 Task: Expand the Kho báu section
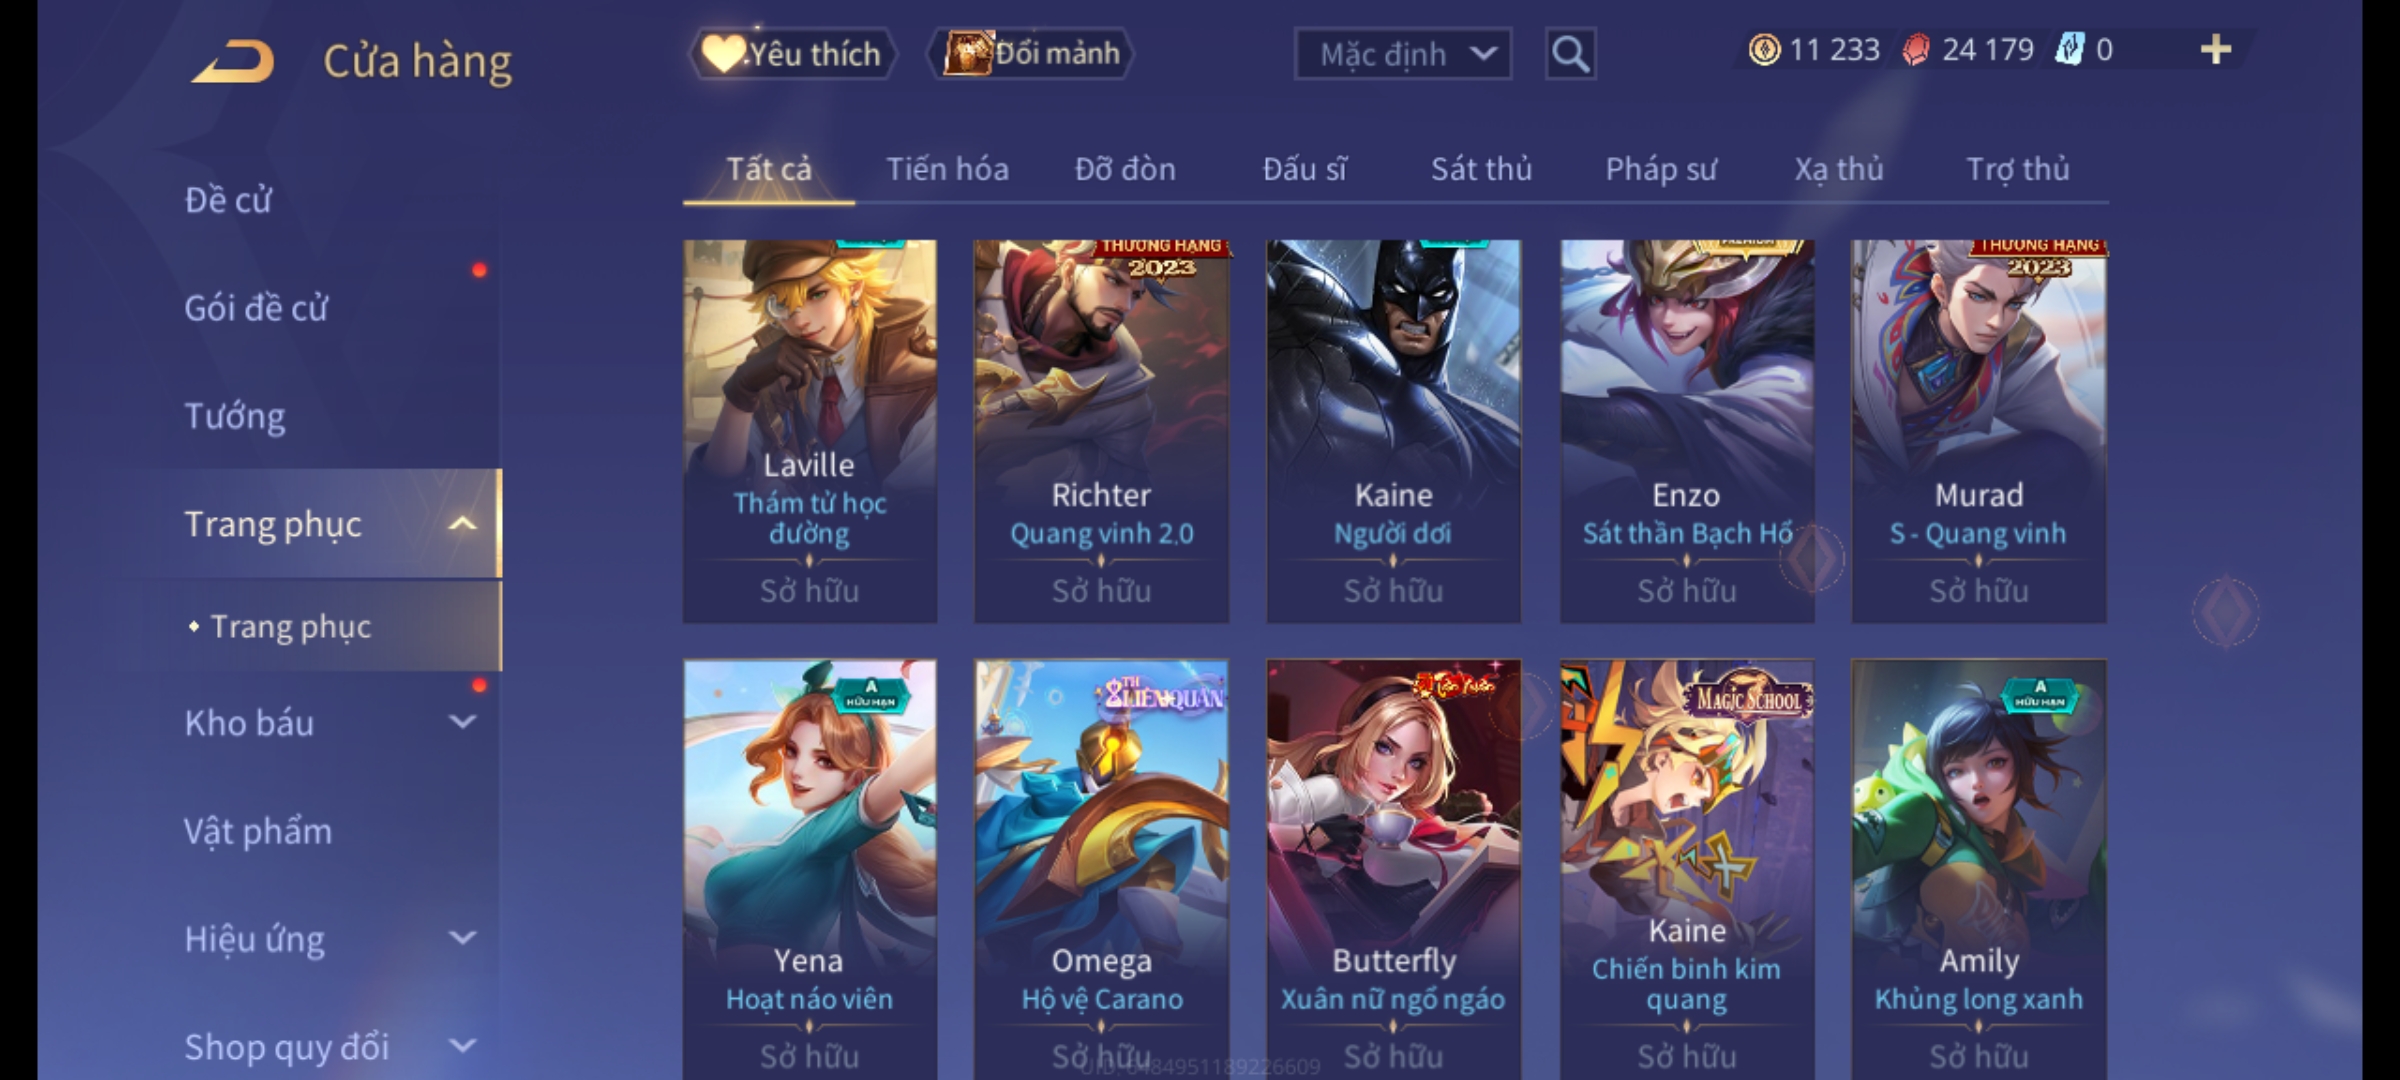tap(462, 722)
